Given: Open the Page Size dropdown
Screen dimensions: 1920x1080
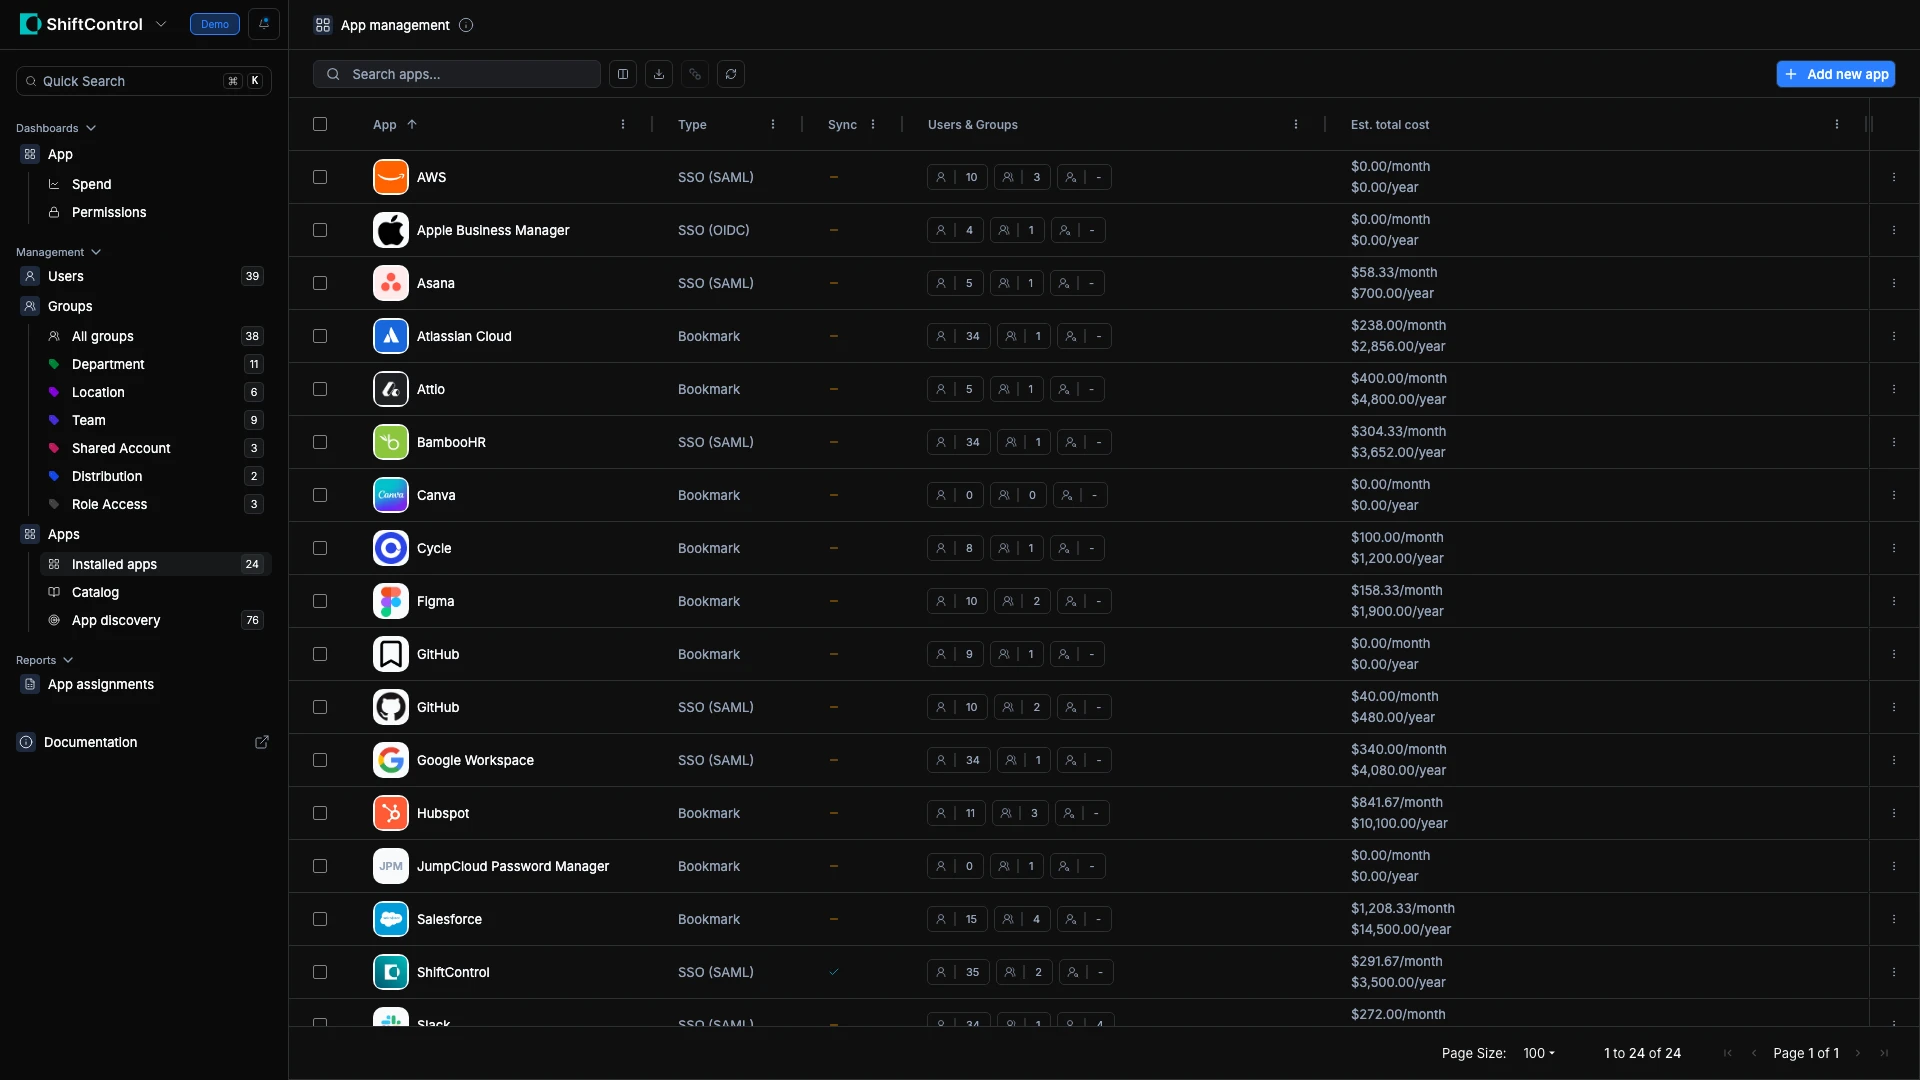Looking at the screenshot, I should (1539, 1053).
